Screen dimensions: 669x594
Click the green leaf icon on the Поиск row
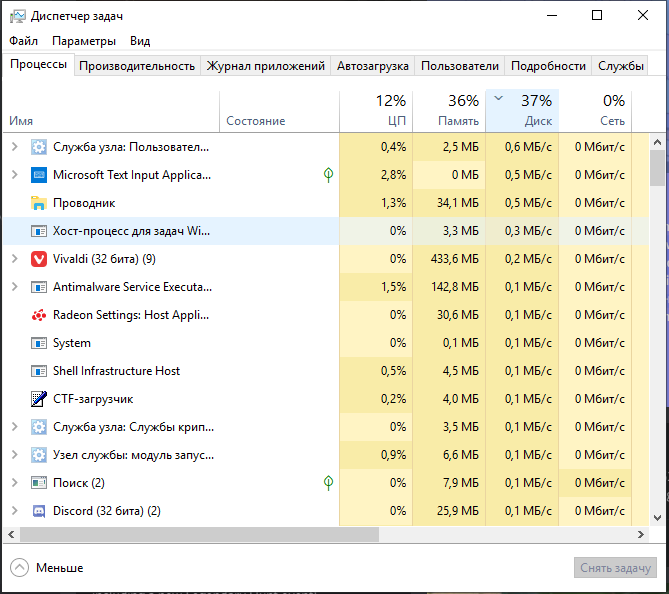click(329, 483)
